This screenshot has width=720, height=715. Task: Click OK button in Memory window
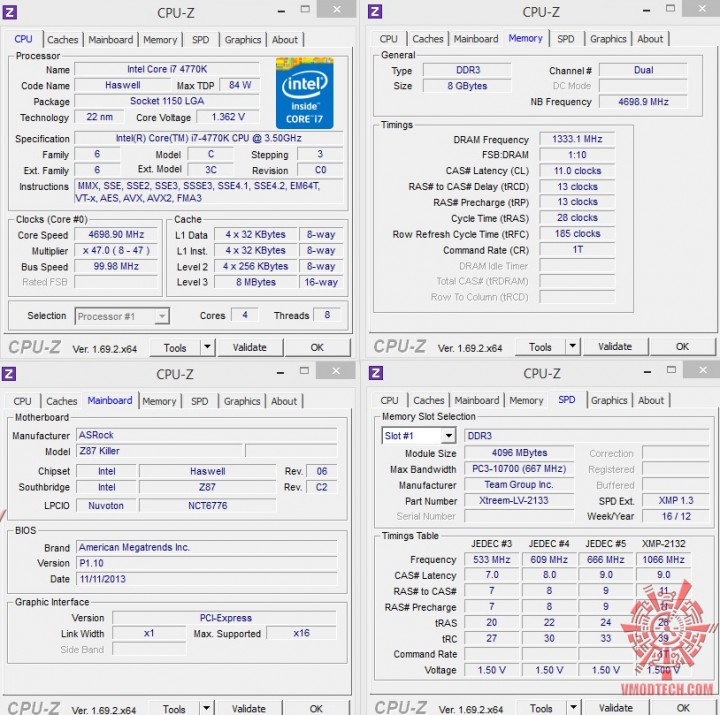tap(682, 346)
